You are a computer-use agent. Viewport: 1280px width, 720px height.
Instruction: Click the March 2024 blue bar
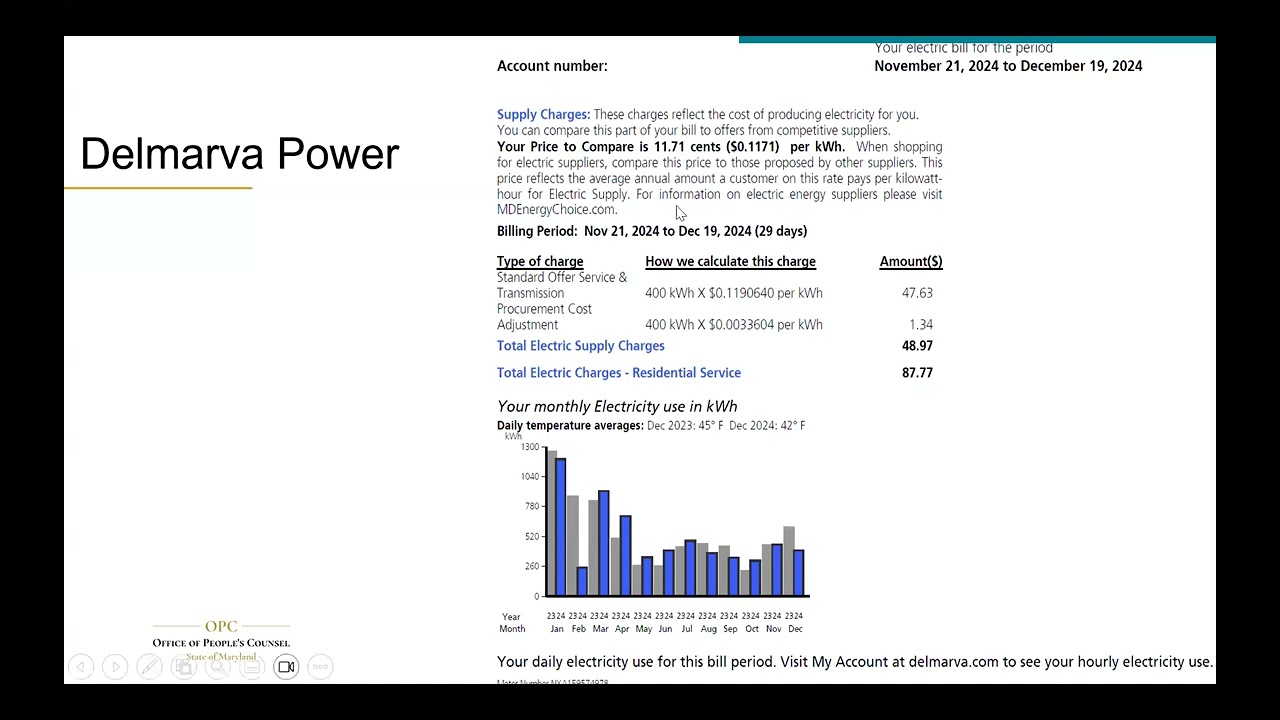604,543
